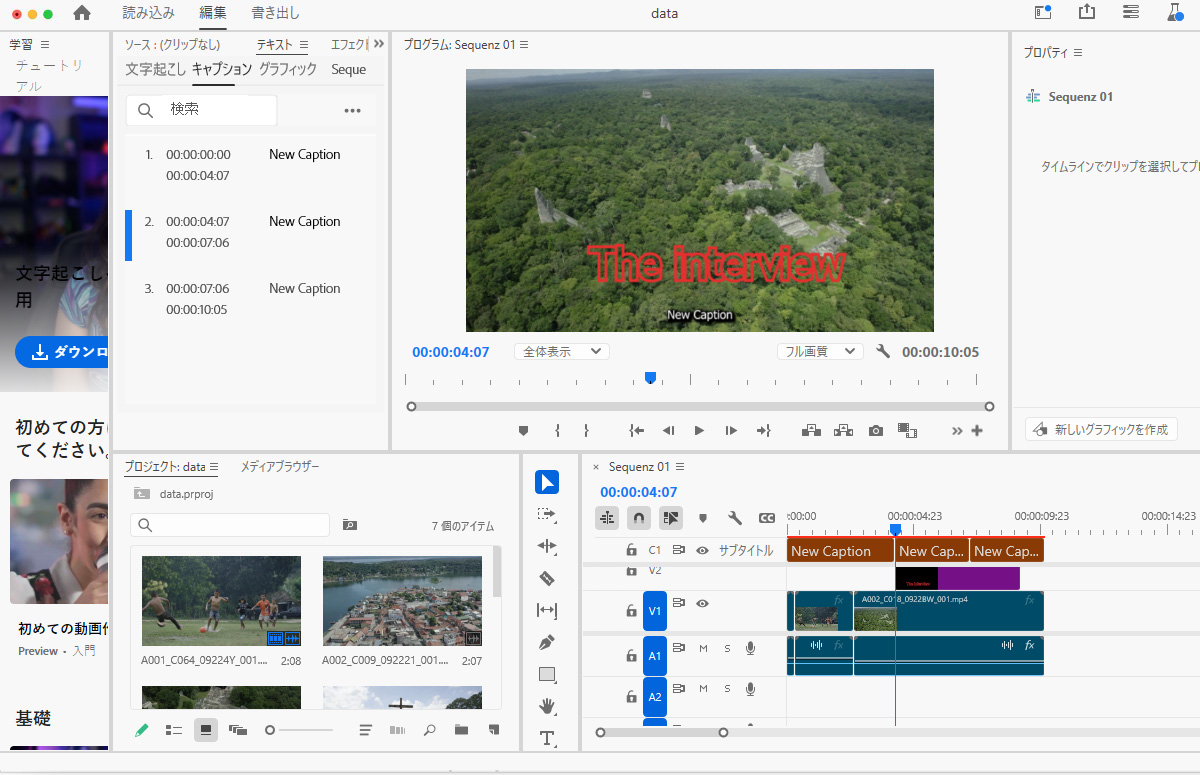The width and height of the screenshot is (1200, 775).
Task: Click the project thumbnail size slider
Action: tap(271, 730)
